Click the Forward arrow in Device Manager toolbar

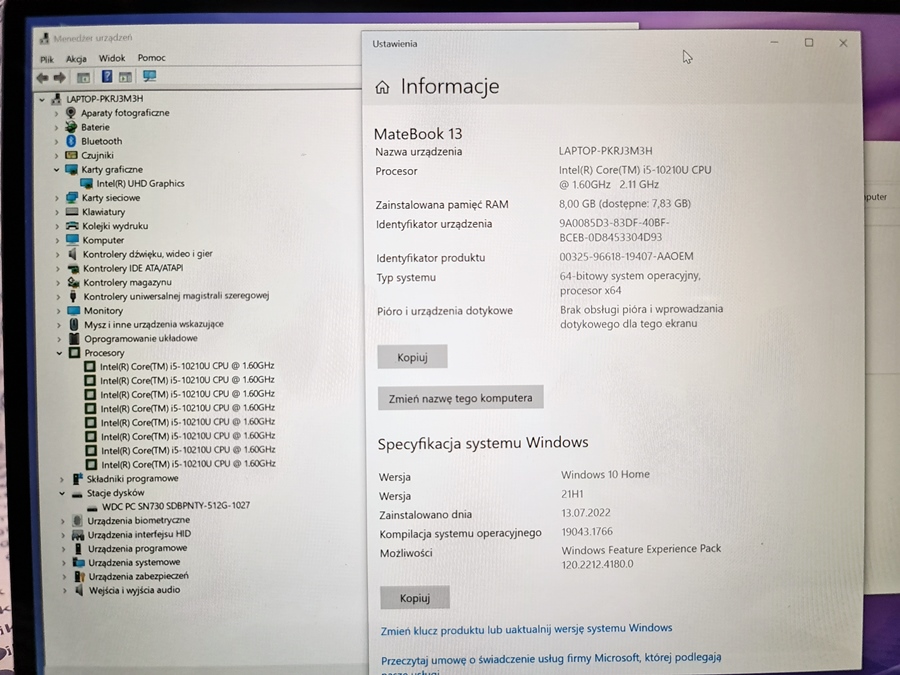click(x=60, y=77)
